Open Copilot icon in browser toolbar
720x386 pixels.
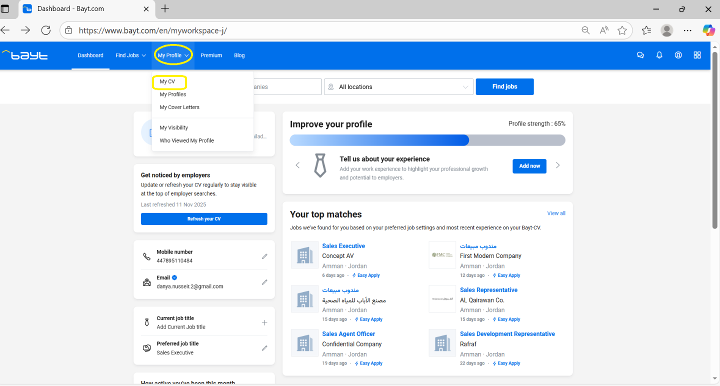pos(709,30)
